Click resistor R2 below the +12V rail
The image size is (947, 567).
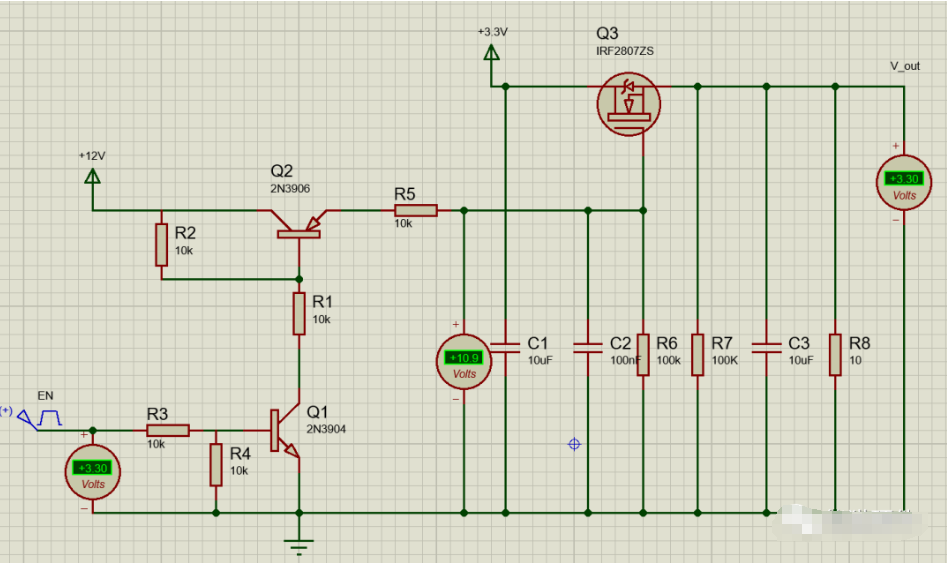coord(161,245)
